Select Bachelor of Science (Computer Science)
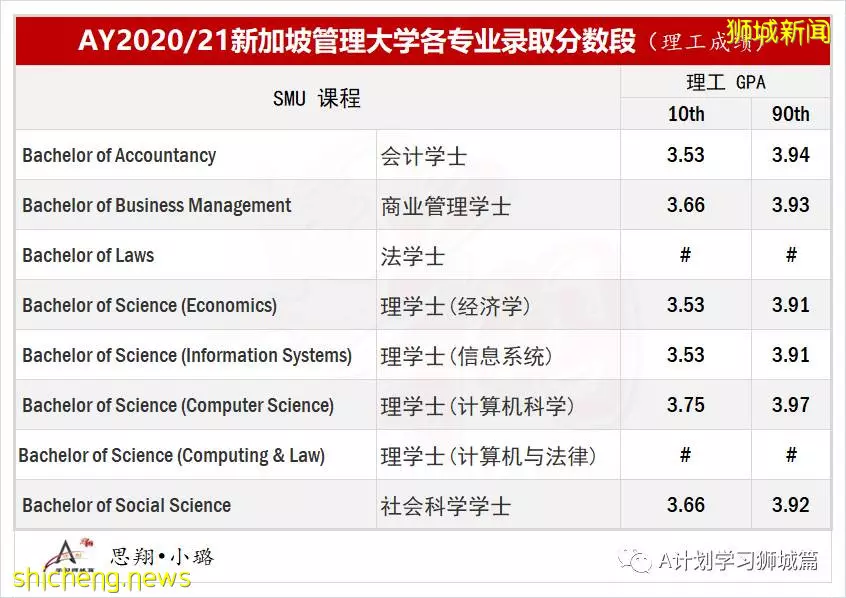 (178, 406)
